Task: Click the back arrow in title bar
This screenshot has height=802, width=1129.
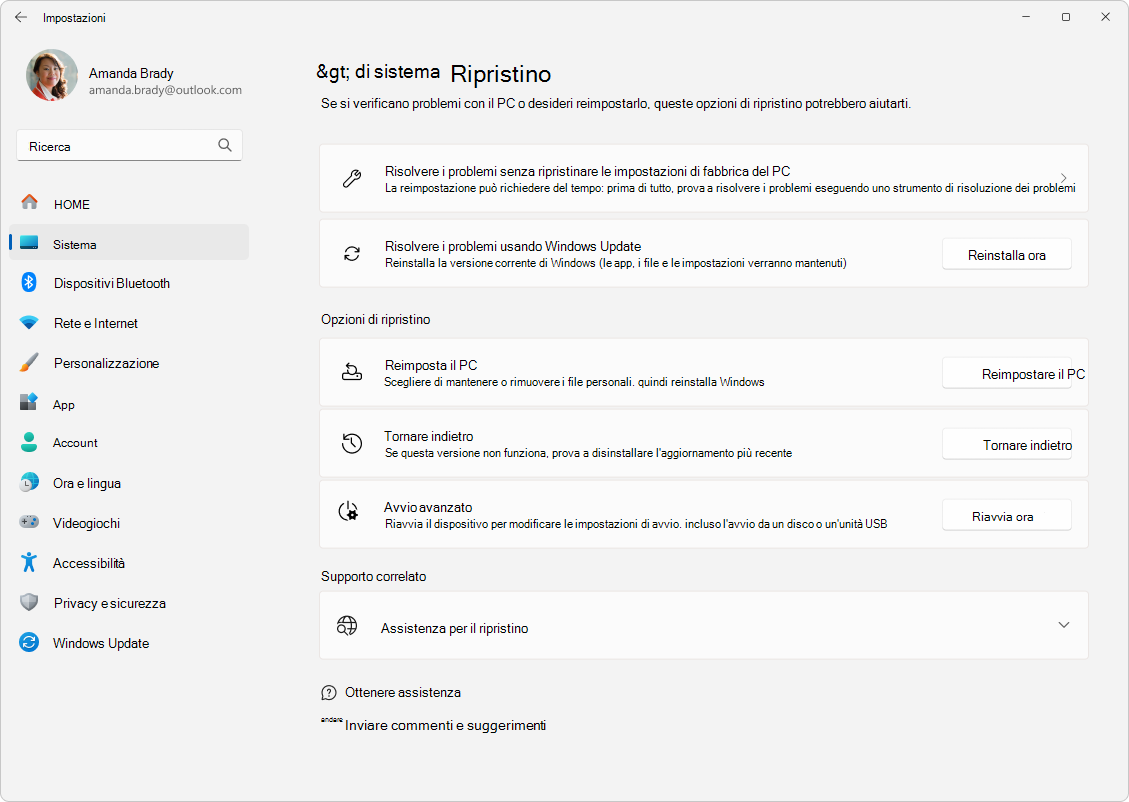Action: coord(21,17)
